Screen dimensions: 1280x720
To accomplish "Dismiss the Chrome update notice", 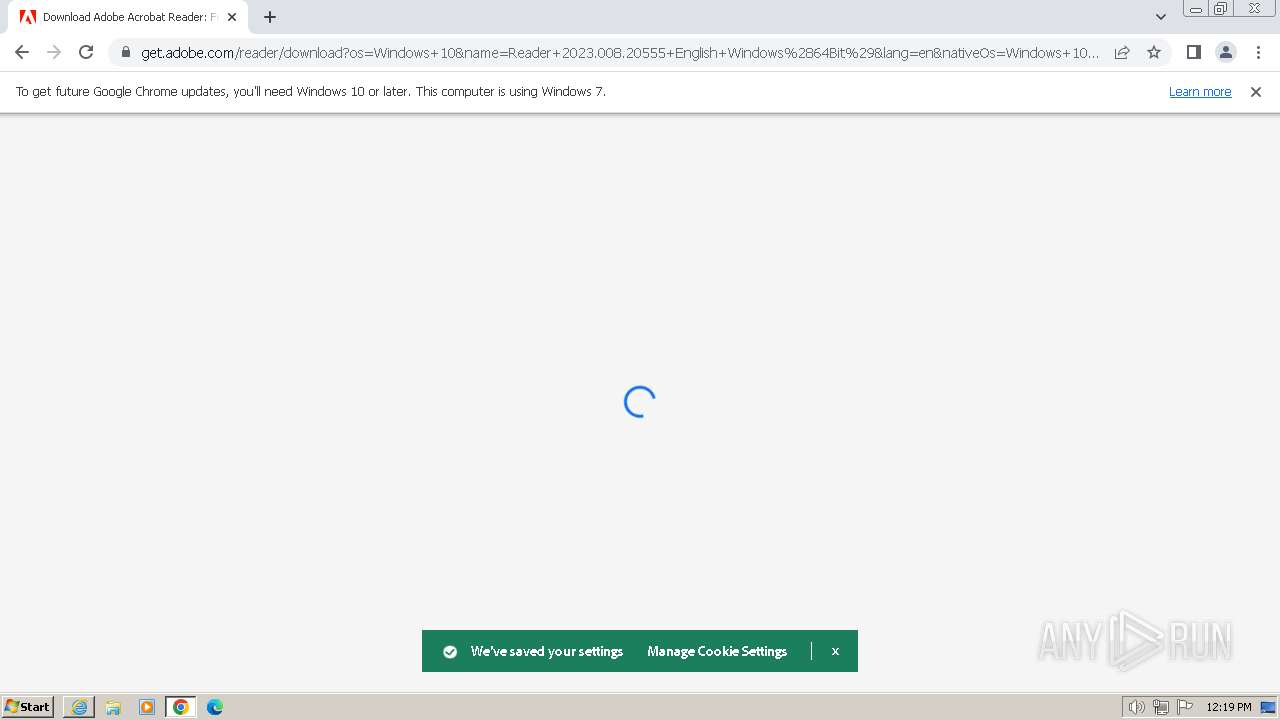I will 1256,92.
